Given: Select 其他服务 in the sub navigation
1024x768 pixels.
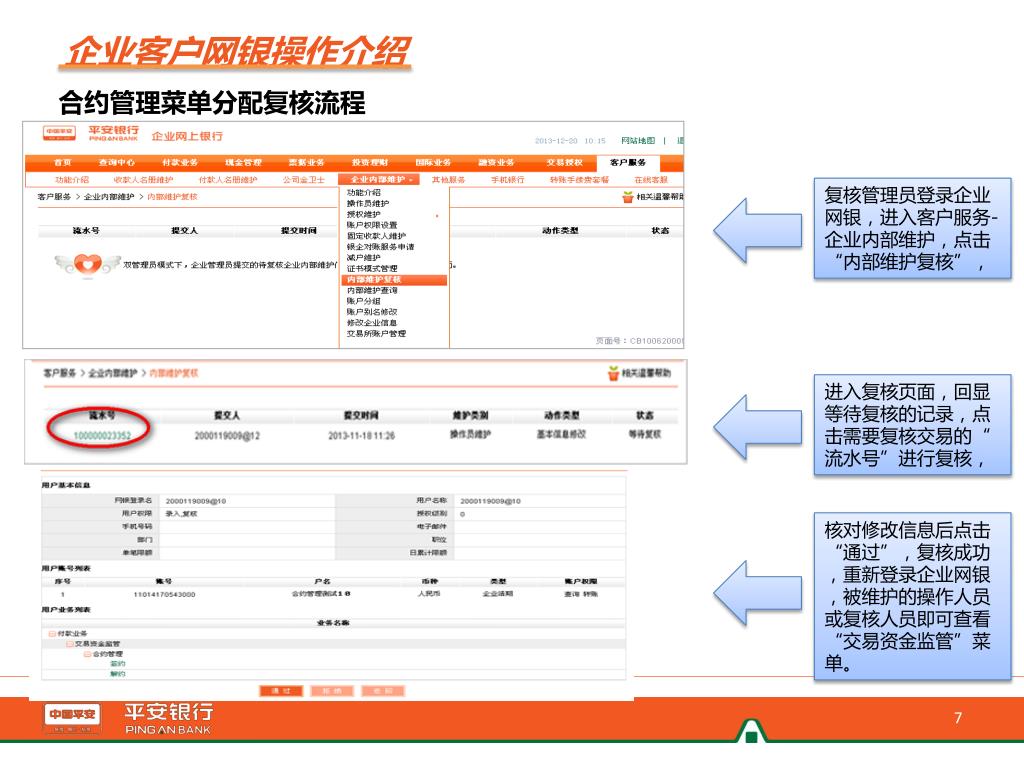Looking at the screenshot, I should tap(449, 180).
